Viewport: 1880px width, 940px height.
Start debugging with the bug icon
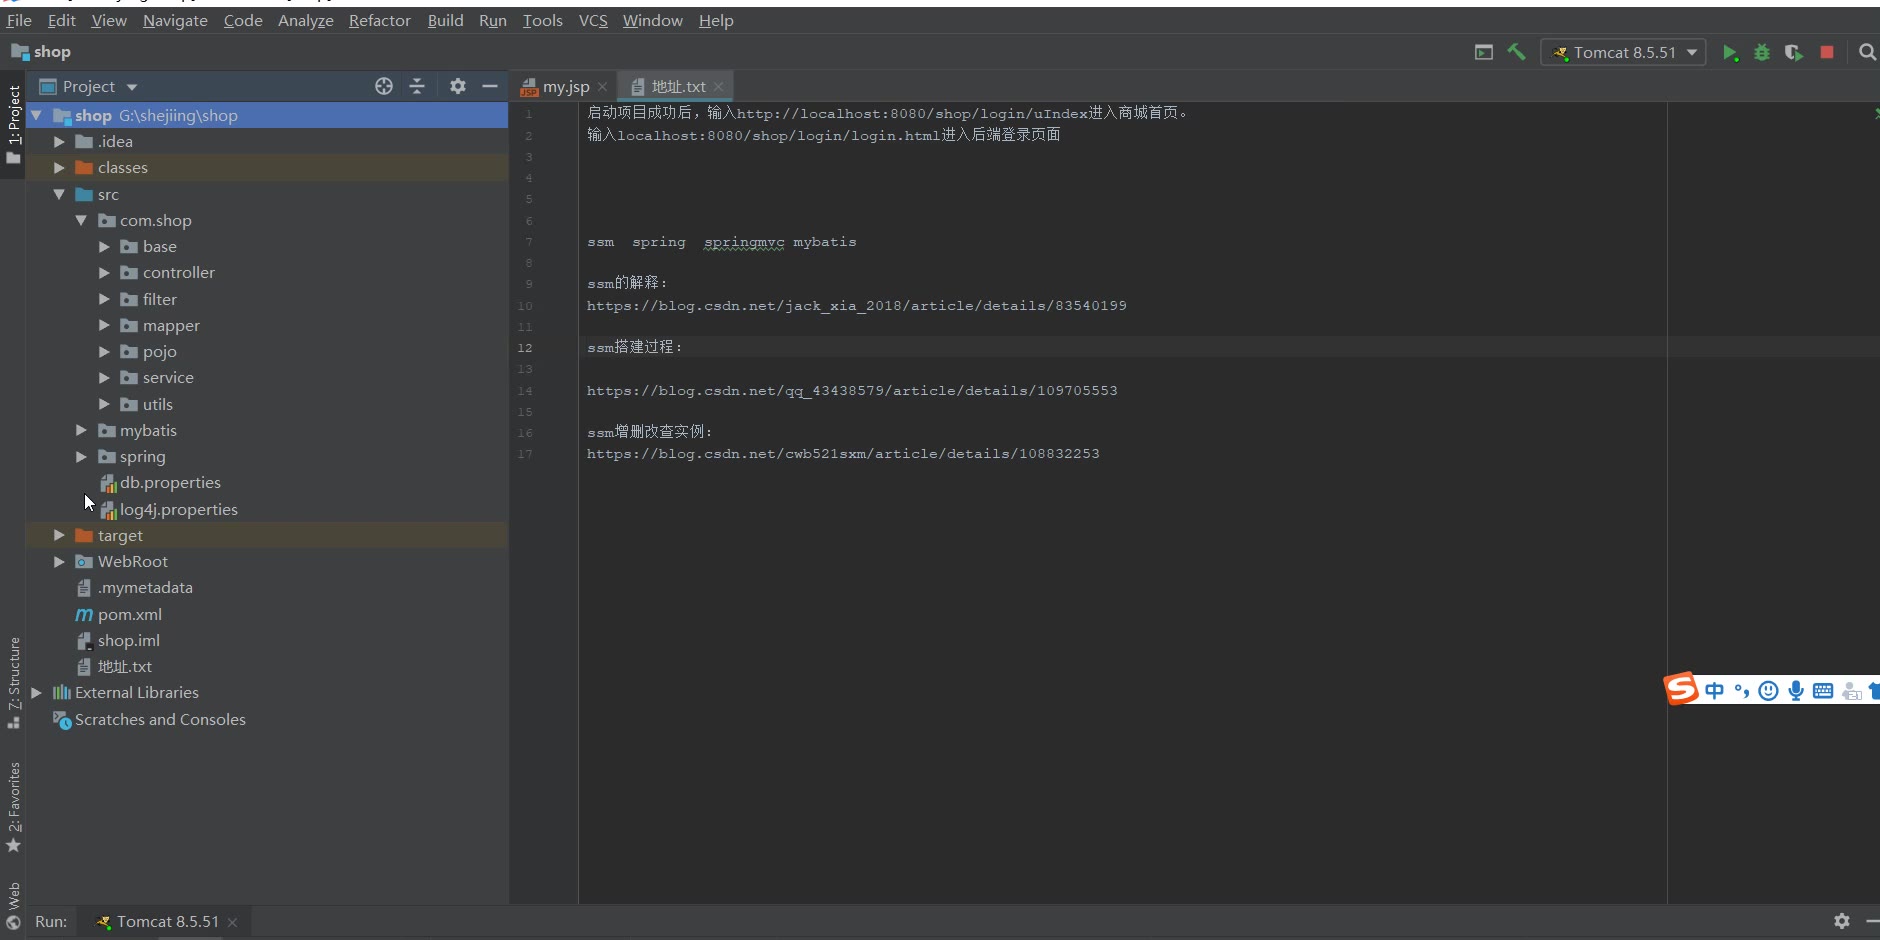[1762, 53]
